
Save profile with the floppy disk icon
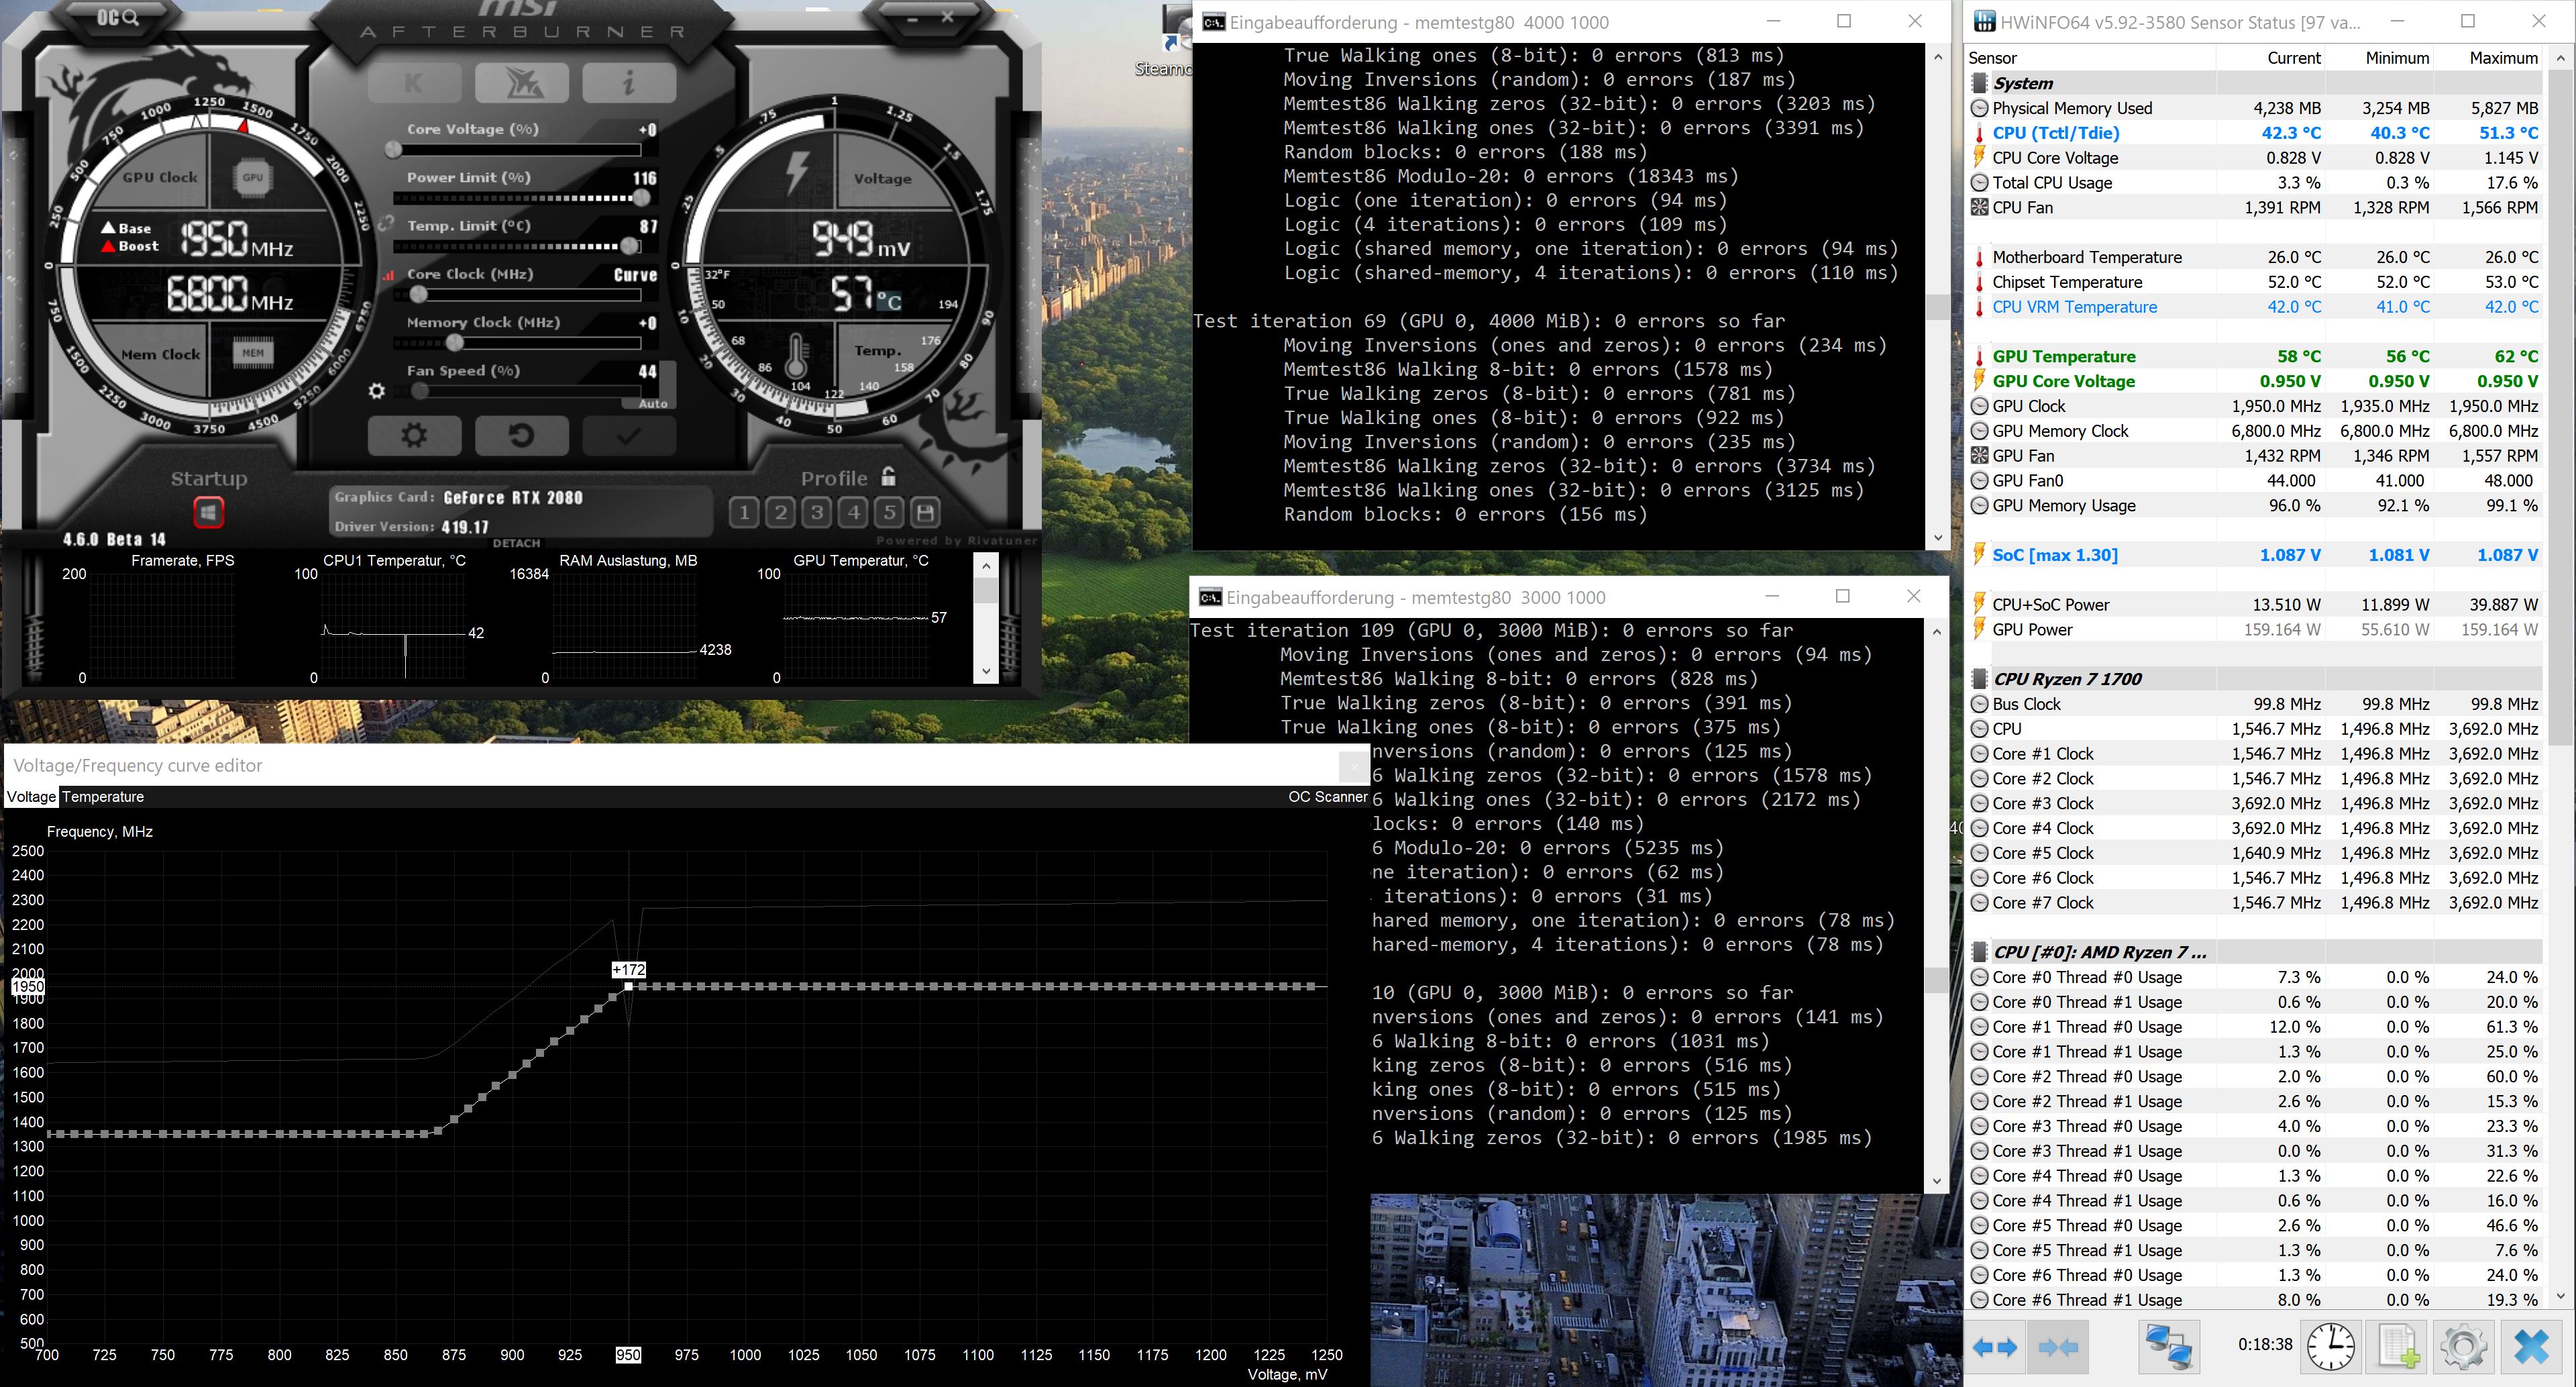pos(926,513)
